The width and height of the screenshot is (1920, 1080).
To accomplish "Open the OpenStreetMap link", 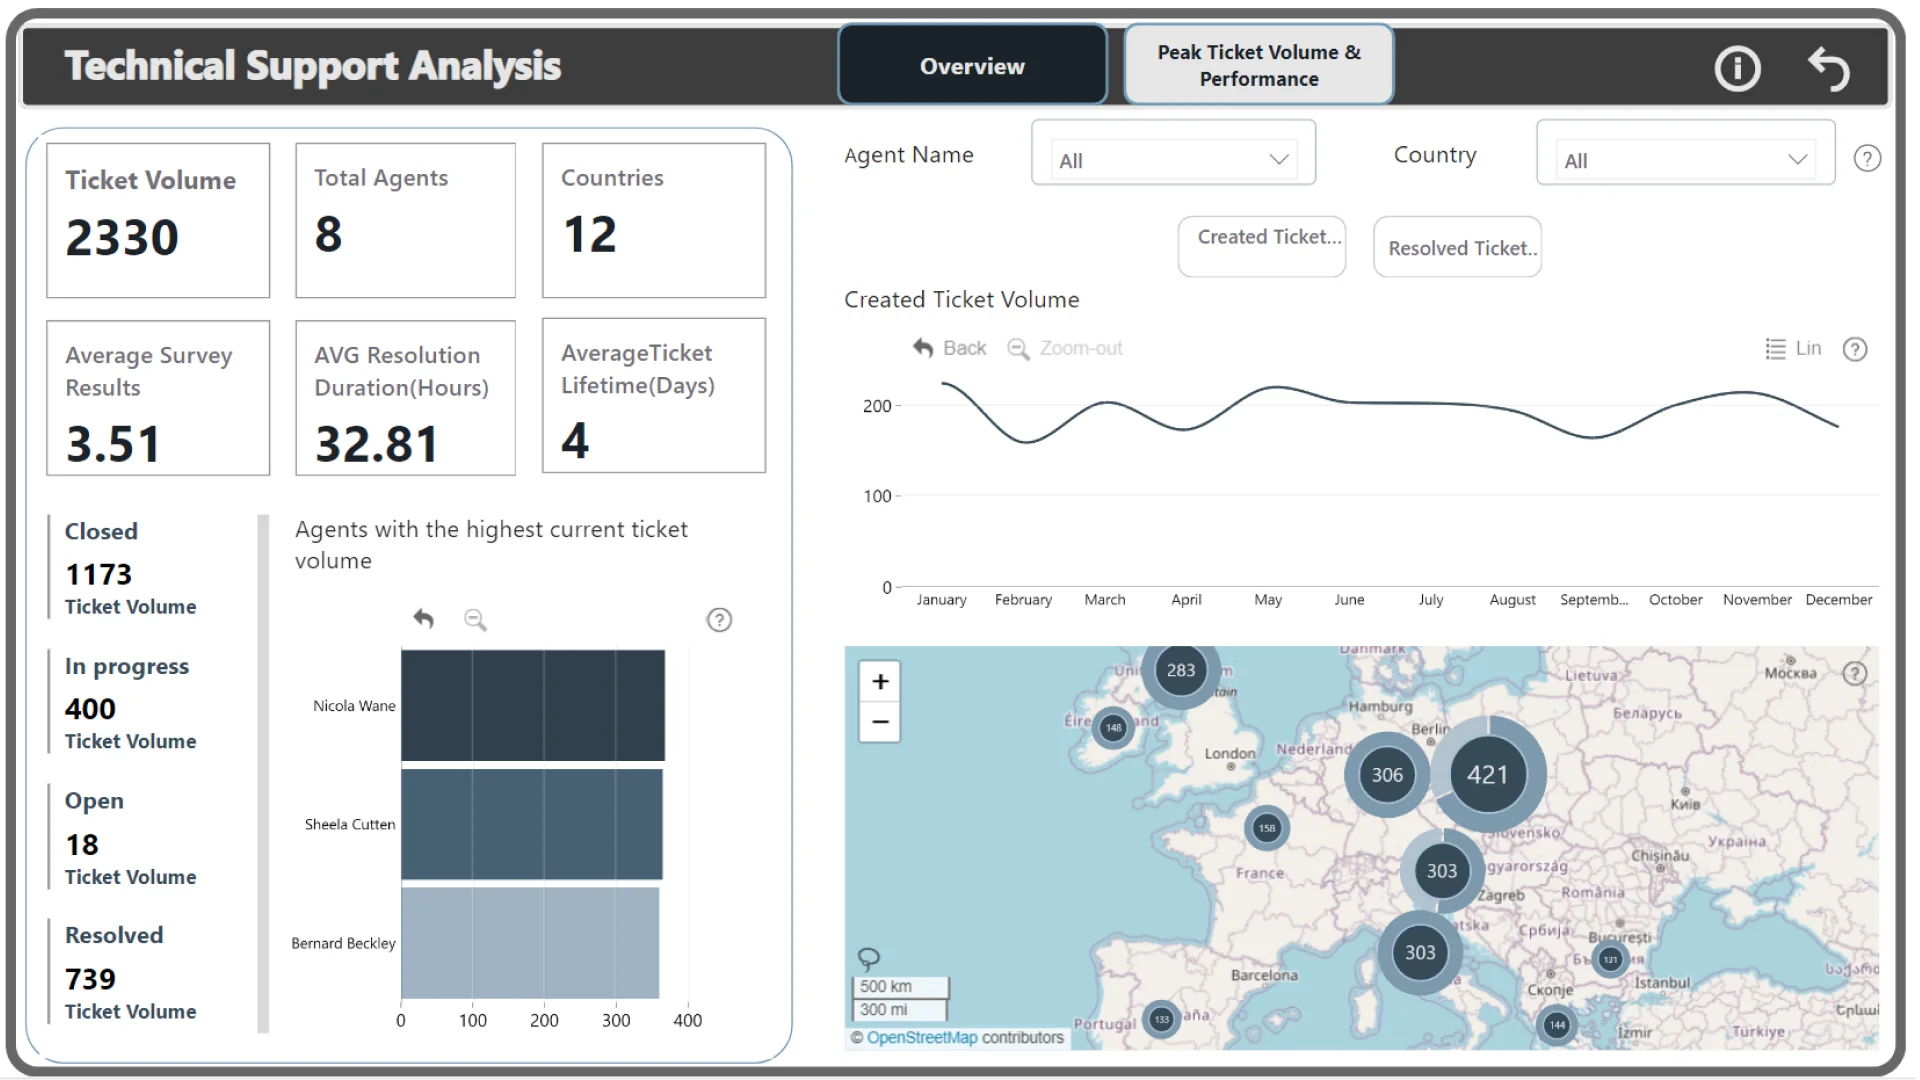I will pos(922,1038).
